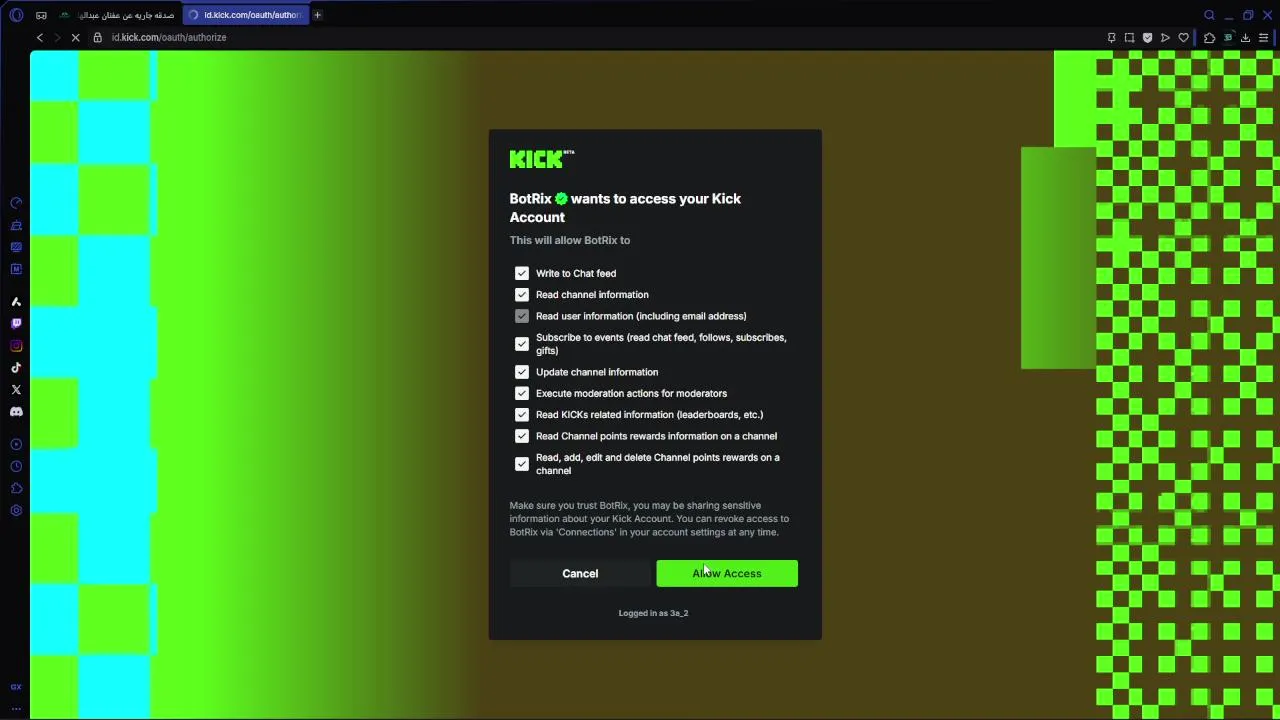Open a new tab with plus button
This screenshot has height=720, width=1280.
(317, 15)
